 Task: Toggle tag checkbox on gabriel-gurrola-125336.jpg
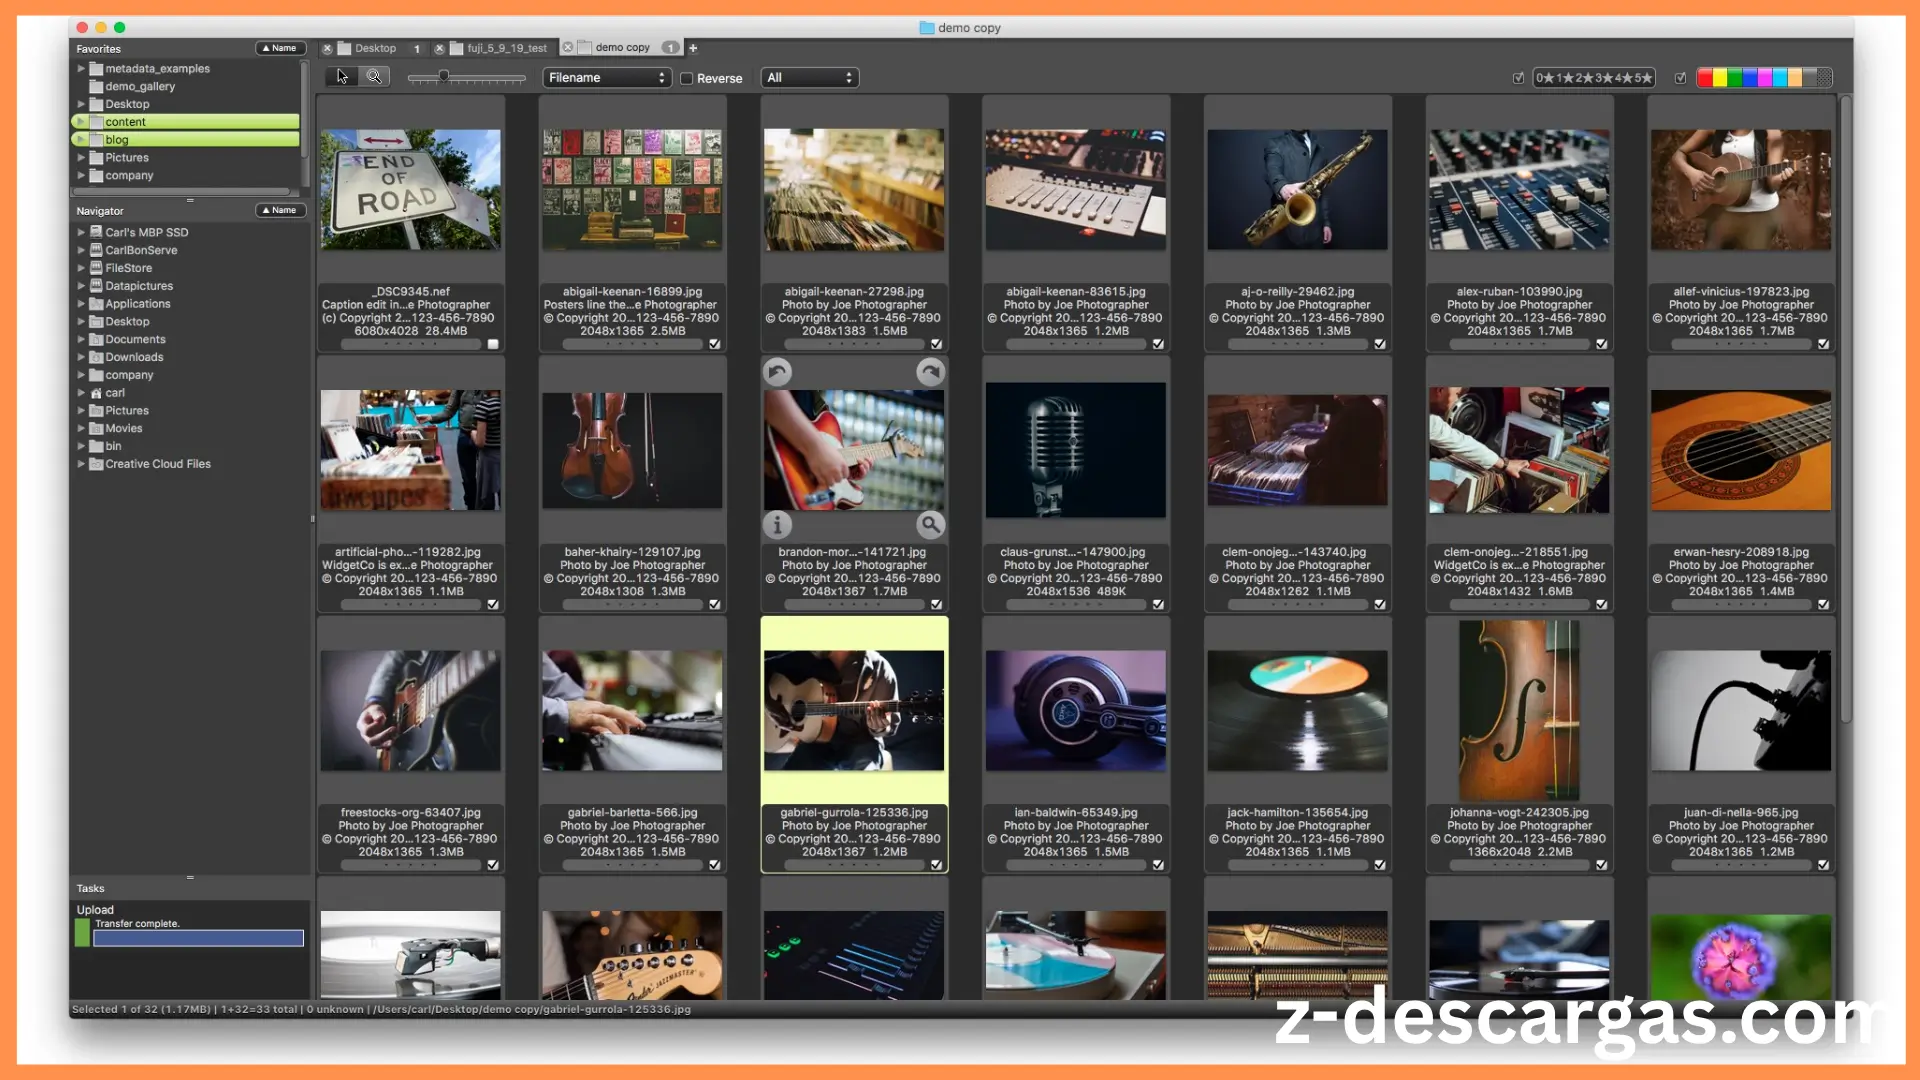[937, 865]
